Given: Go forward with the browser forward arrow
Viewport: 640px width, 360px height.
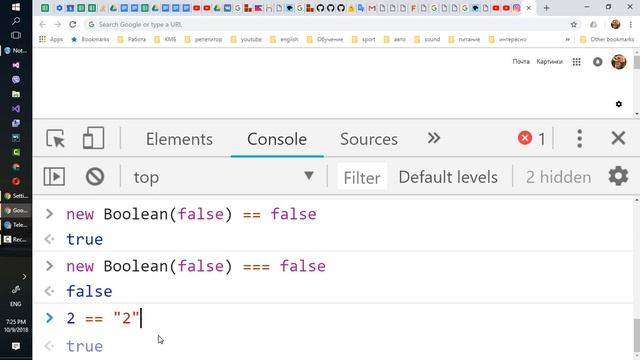Looking at the screenshot, I should [58, 24].
